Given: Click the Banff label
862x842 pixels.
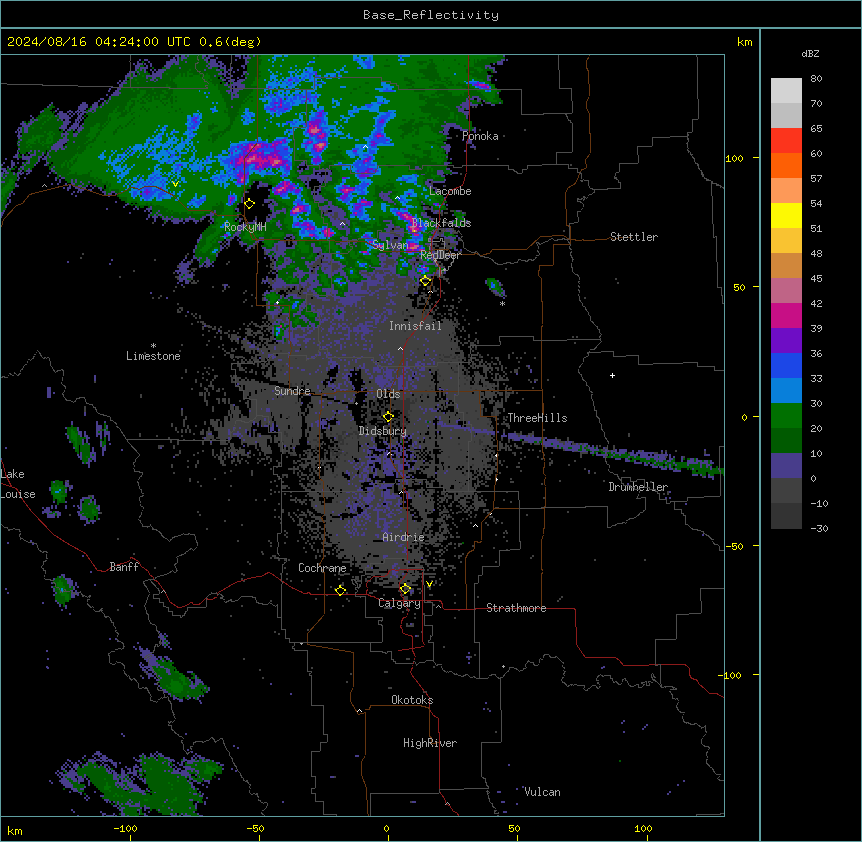Looking at the screenshot, I should [124, 567].
